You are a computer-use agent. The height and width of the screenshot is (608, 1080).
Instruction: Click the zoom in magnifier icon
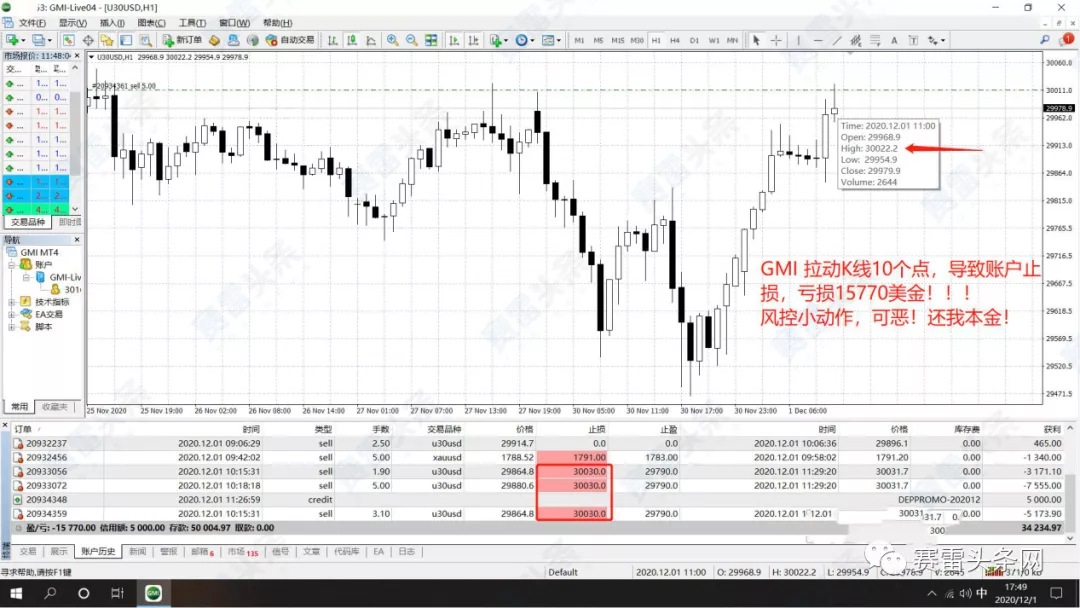tap(393, 41)
